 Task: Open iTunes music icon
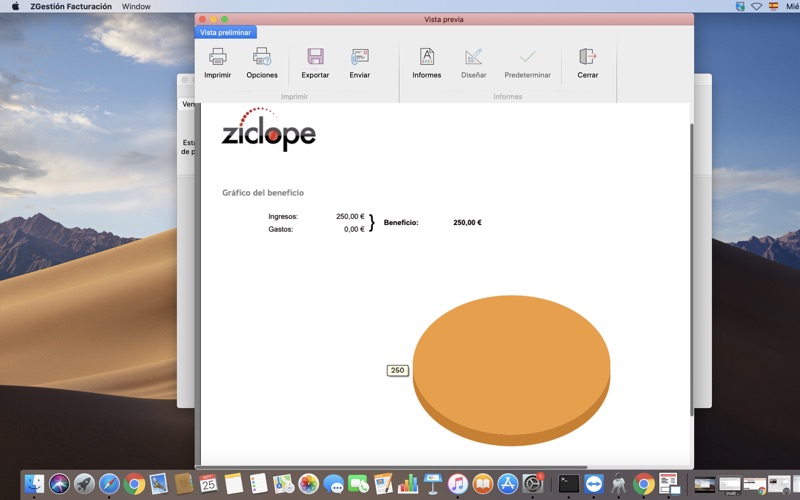458,484
